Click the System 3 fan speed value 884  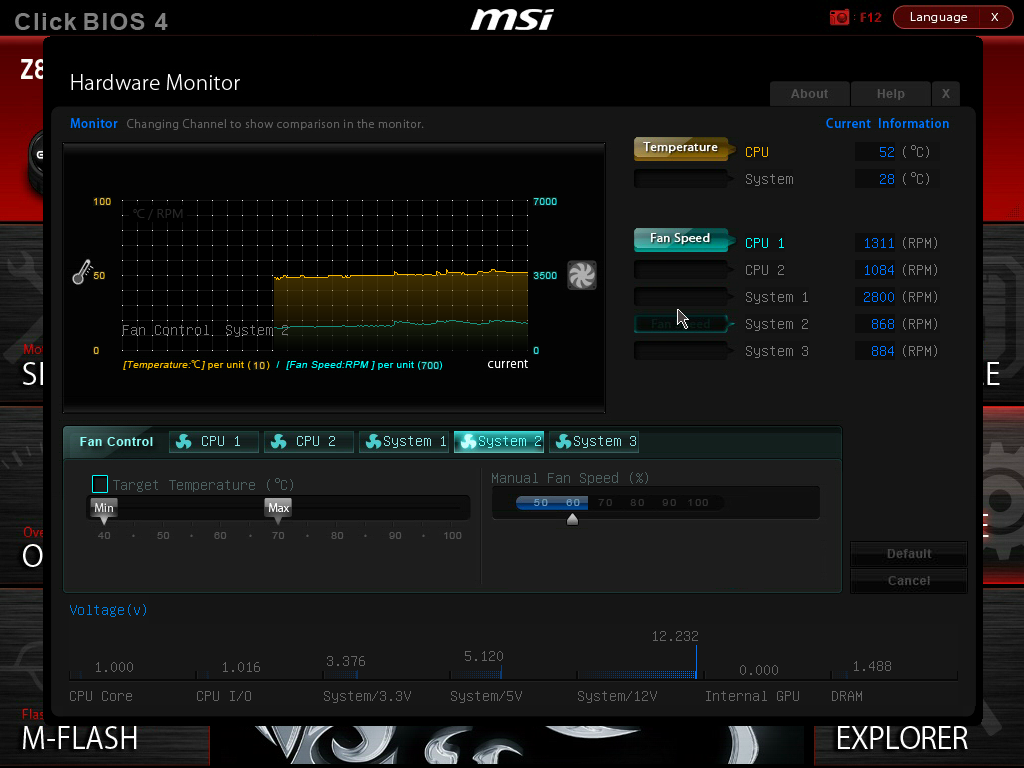[882, 351]
